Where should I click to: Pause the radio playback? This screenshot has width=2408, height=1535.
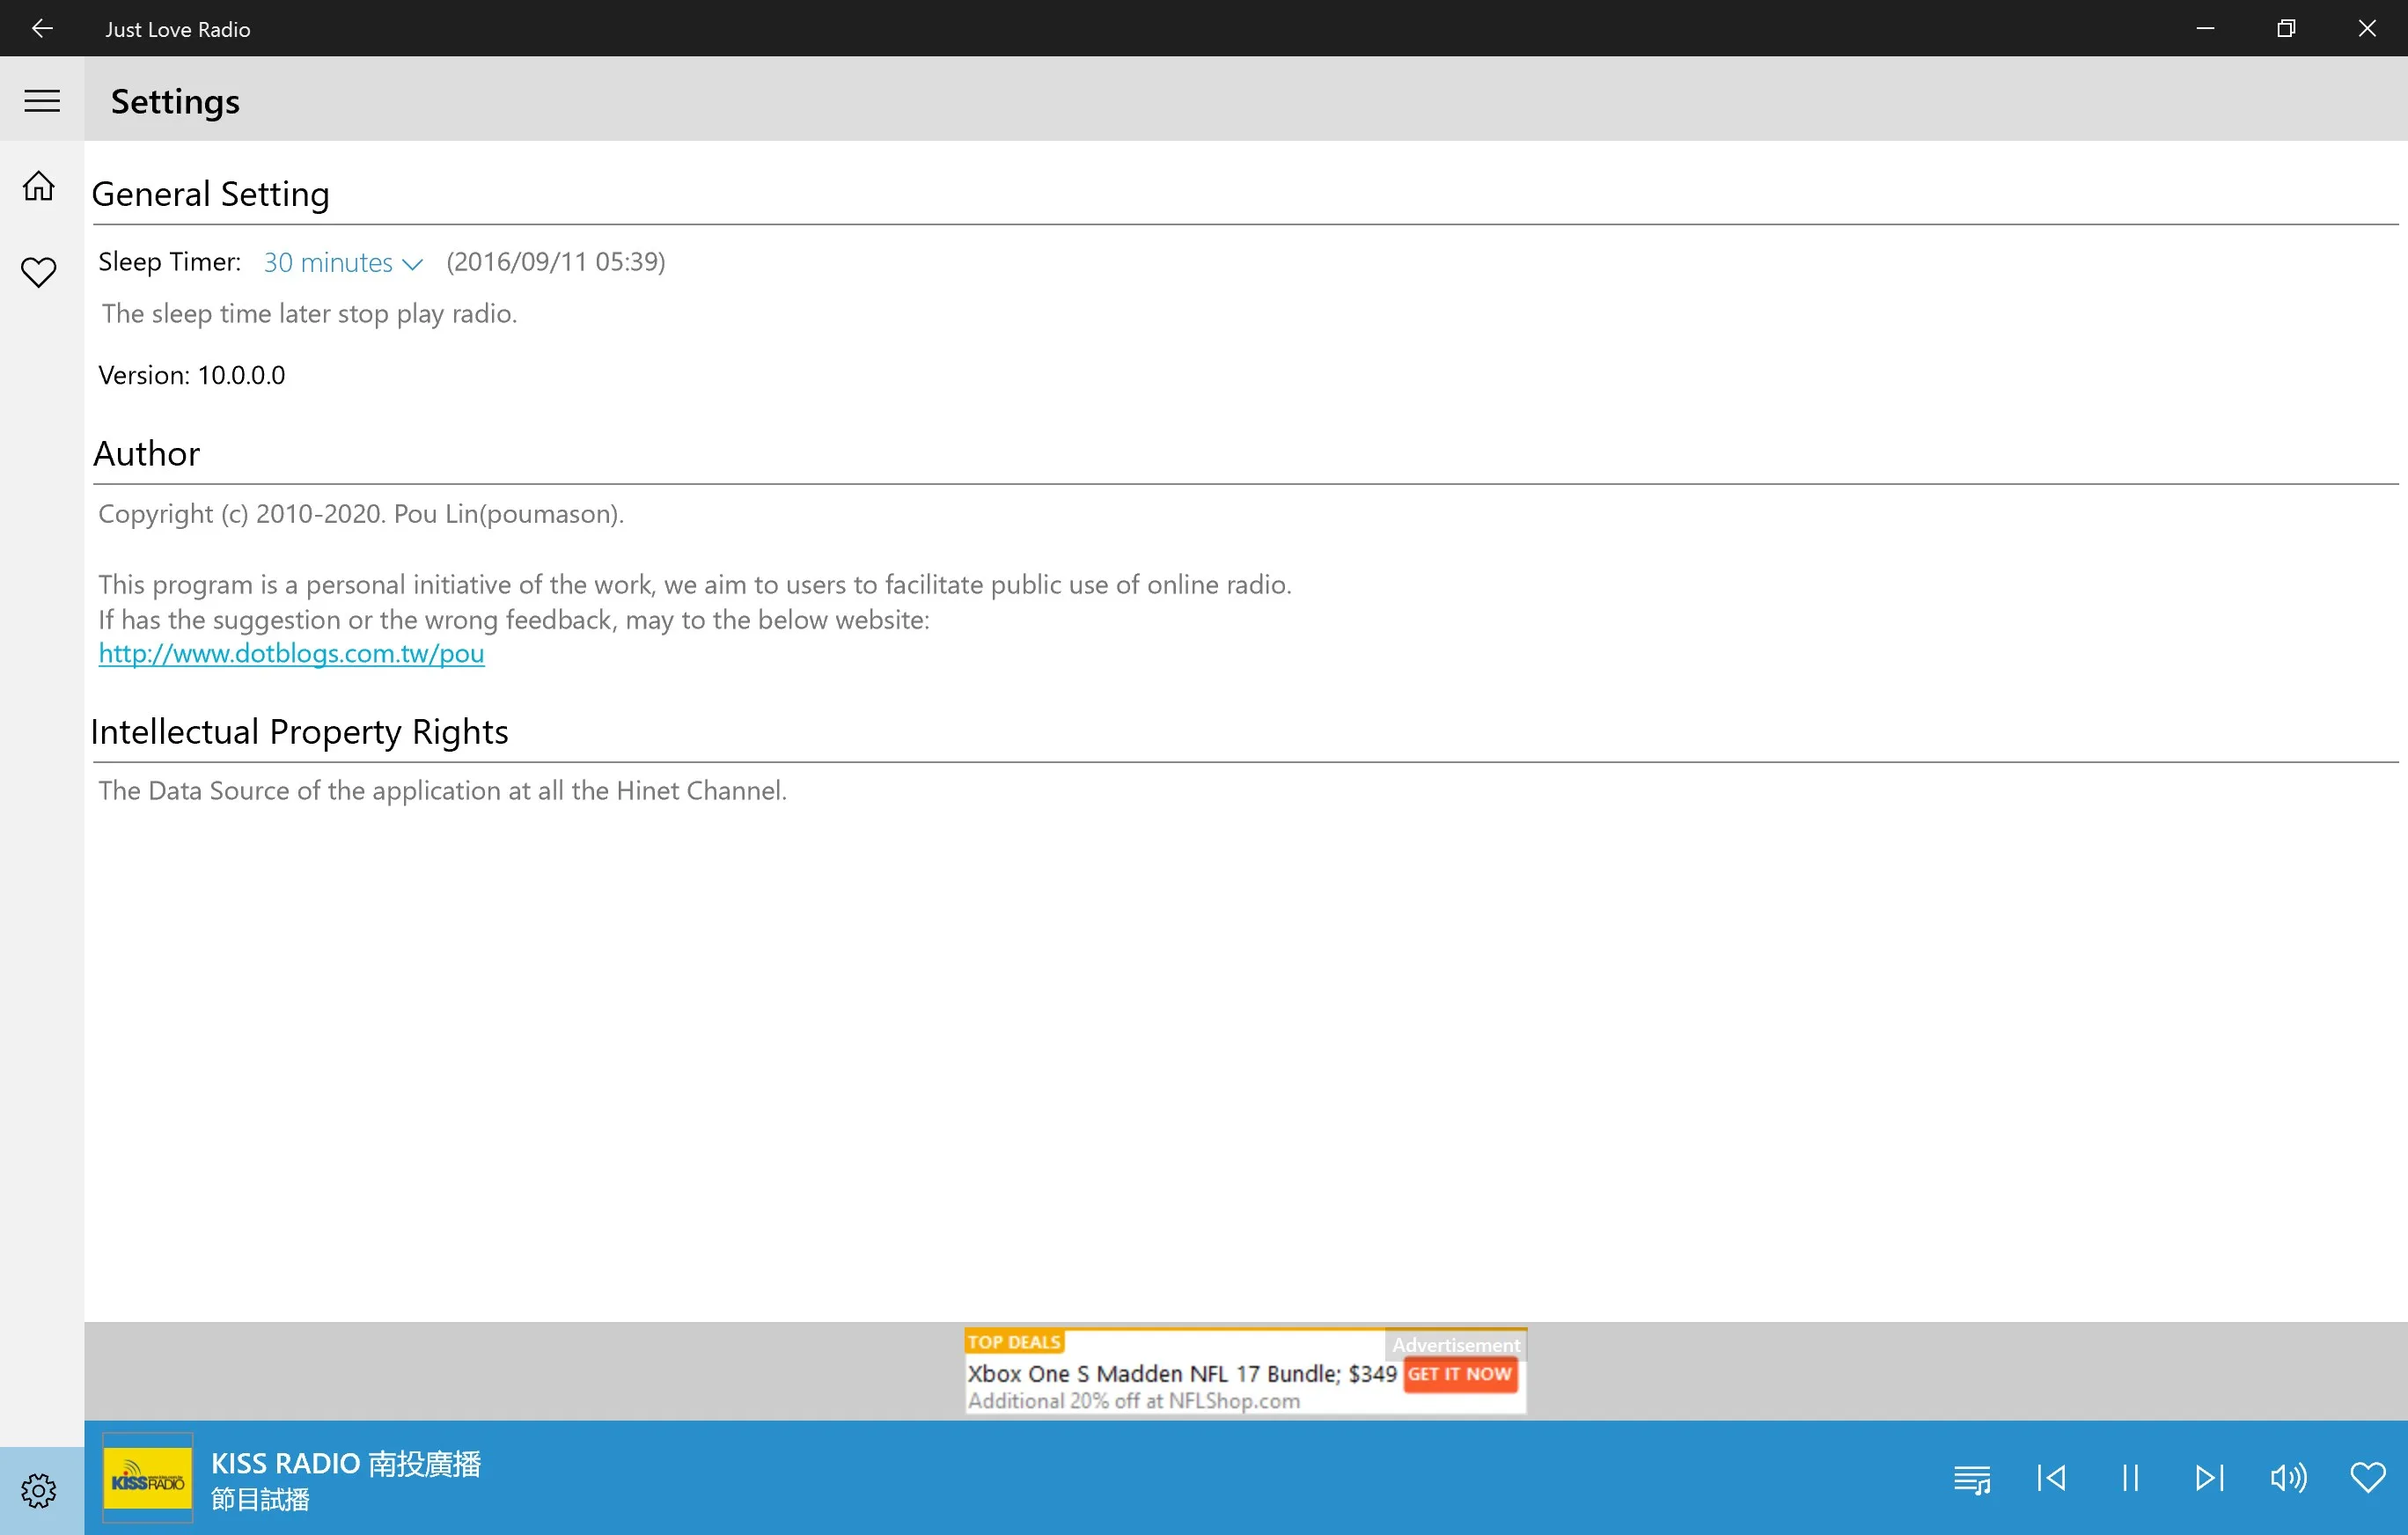[2130, 1478]
